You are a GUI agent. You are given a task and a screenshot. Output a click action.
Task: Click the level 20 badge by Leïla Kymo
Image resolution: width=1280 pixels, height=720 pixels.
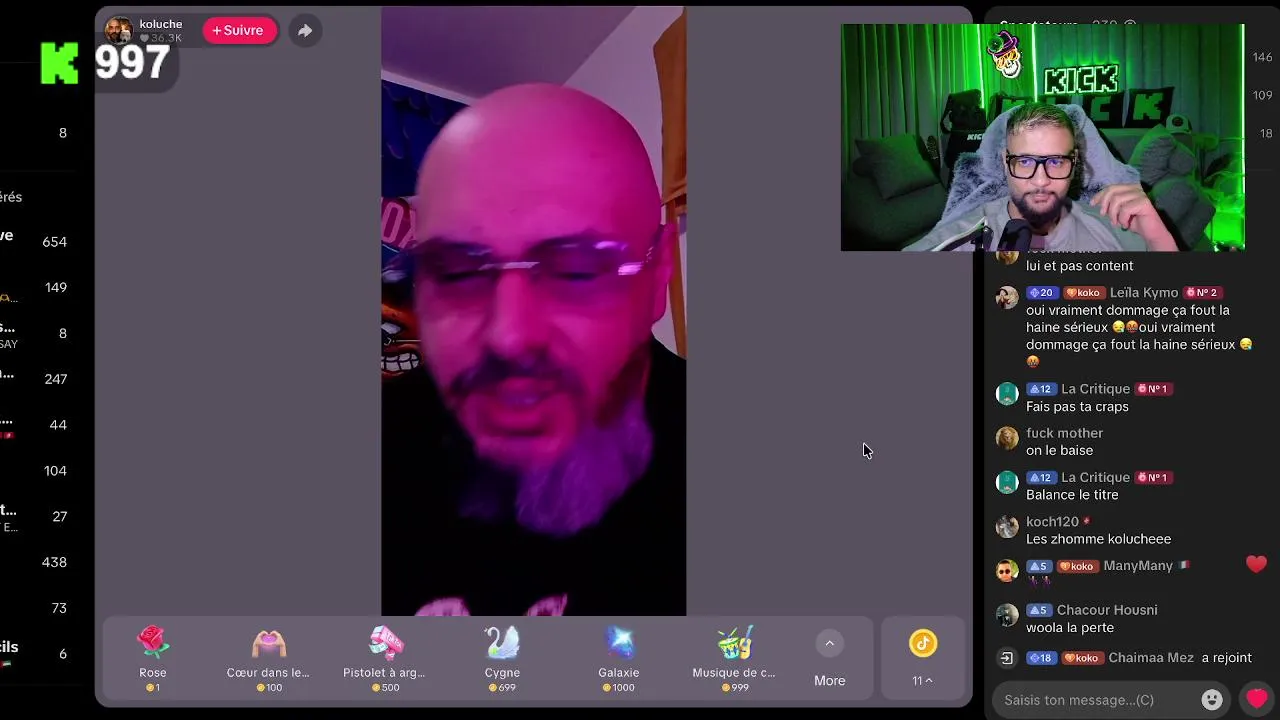pyautogui.click(x=1041, y=293)
